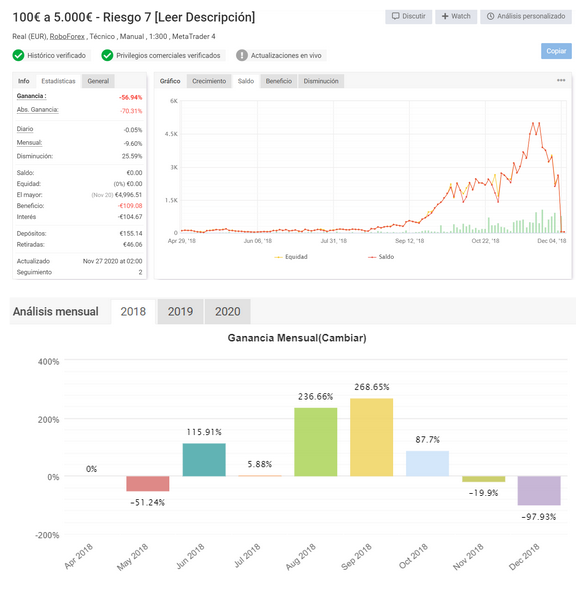The height and width of the screenshot is (590, 584).
Task: Click the -€109.08 Beneficio value
Action: click(x=130, y=205)
